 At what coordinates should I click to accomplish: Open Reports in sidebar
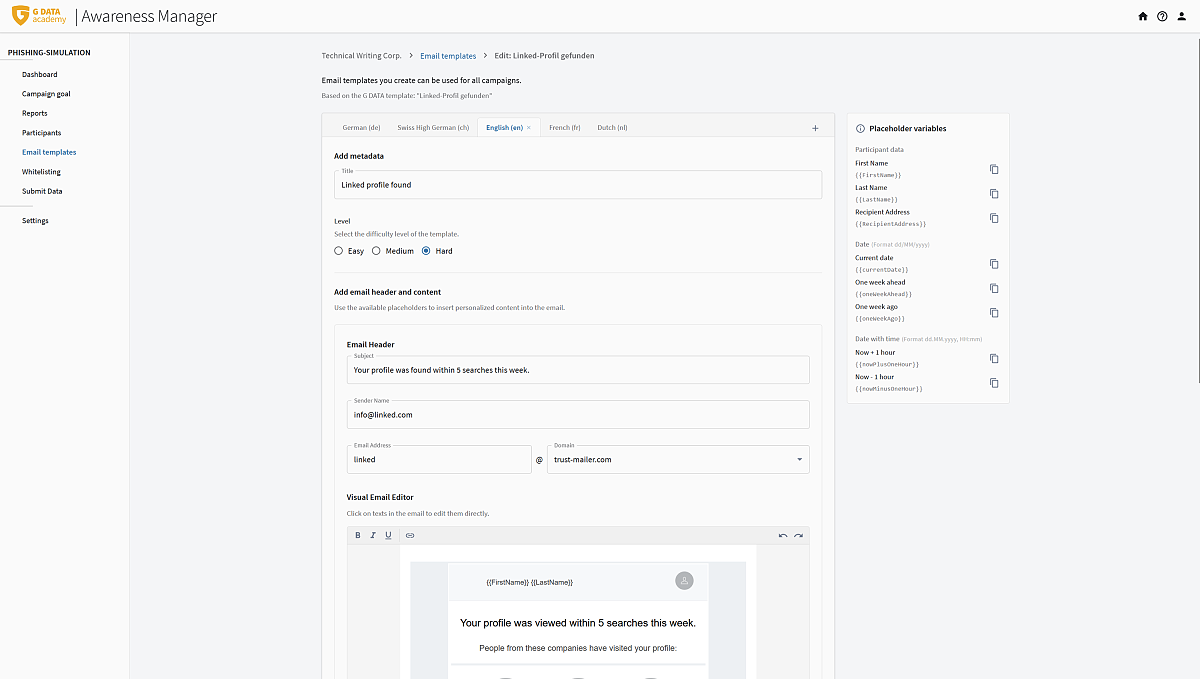[35, 113]
